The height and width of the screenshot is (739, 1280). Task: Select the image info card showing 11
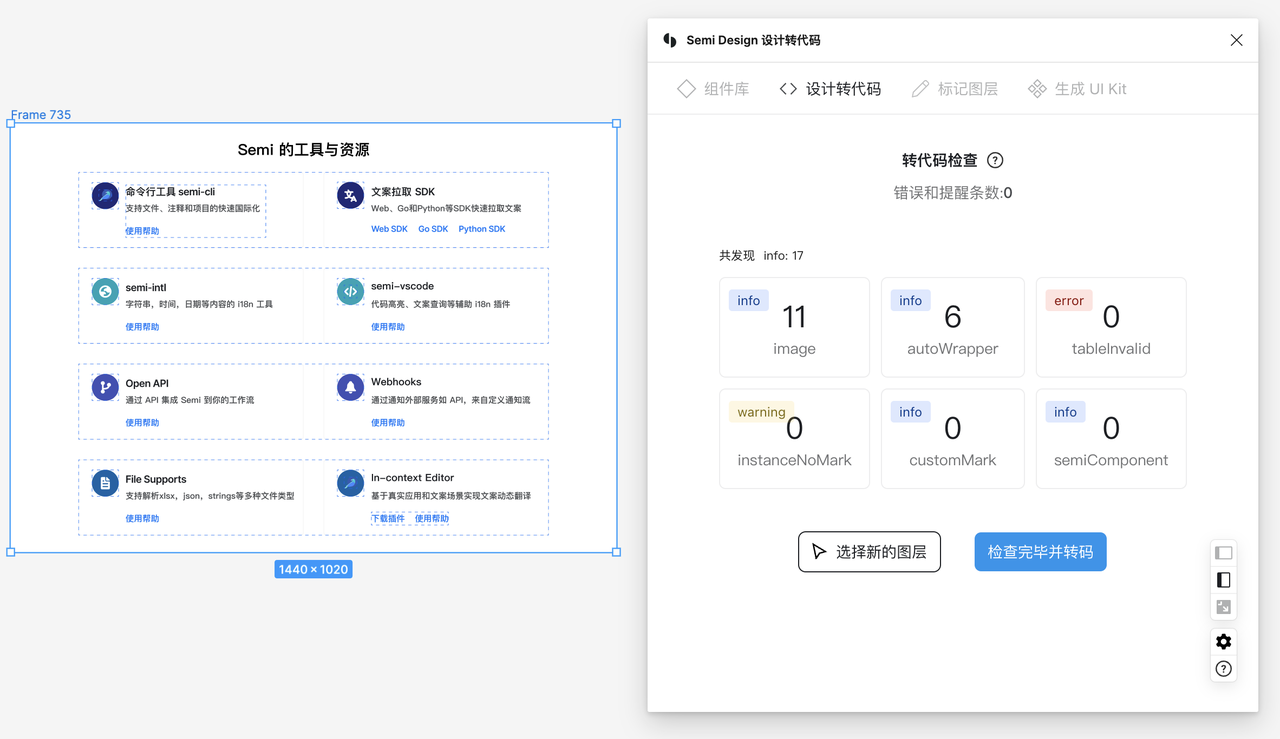(x=794, y=327)
